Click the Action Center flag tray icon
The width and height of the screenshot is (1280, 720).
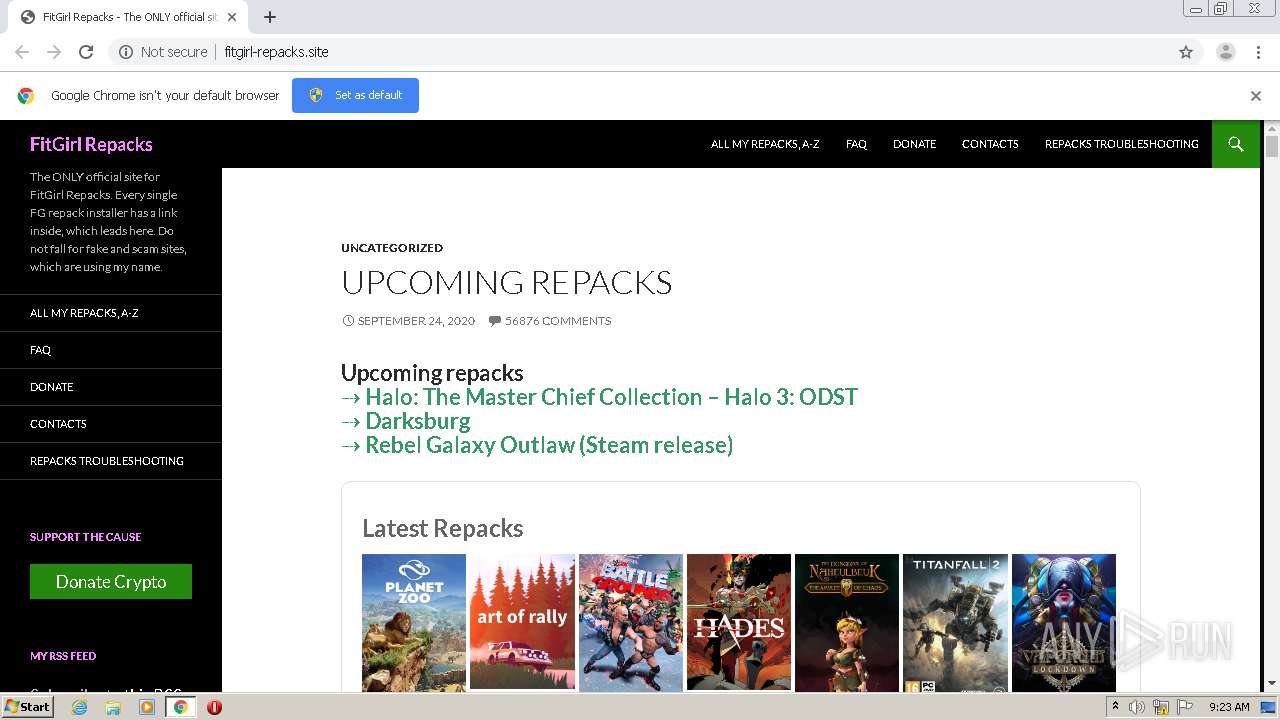pos(1183,707)
